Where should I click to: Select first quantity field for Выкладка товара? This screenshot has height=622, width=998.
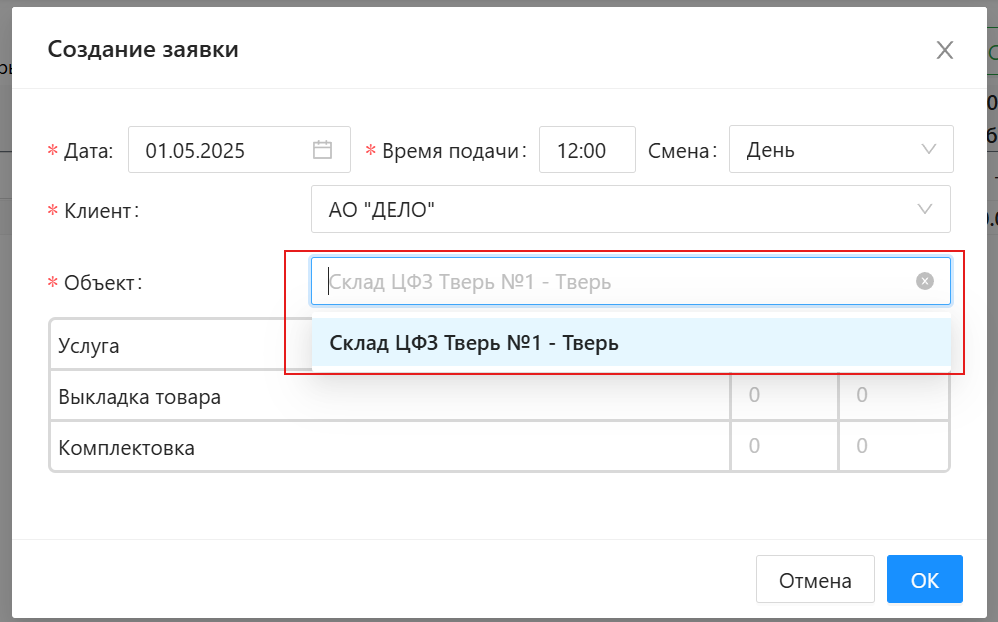[x=783, y=396]
